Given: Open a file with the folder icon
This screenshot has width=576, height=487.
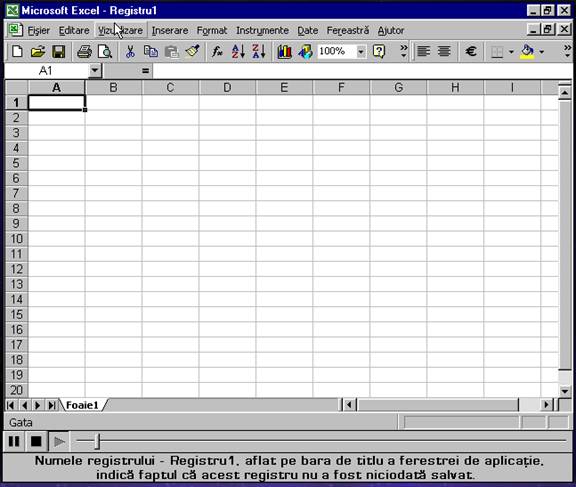Looking at the screenshot, I should click(37, 51).
